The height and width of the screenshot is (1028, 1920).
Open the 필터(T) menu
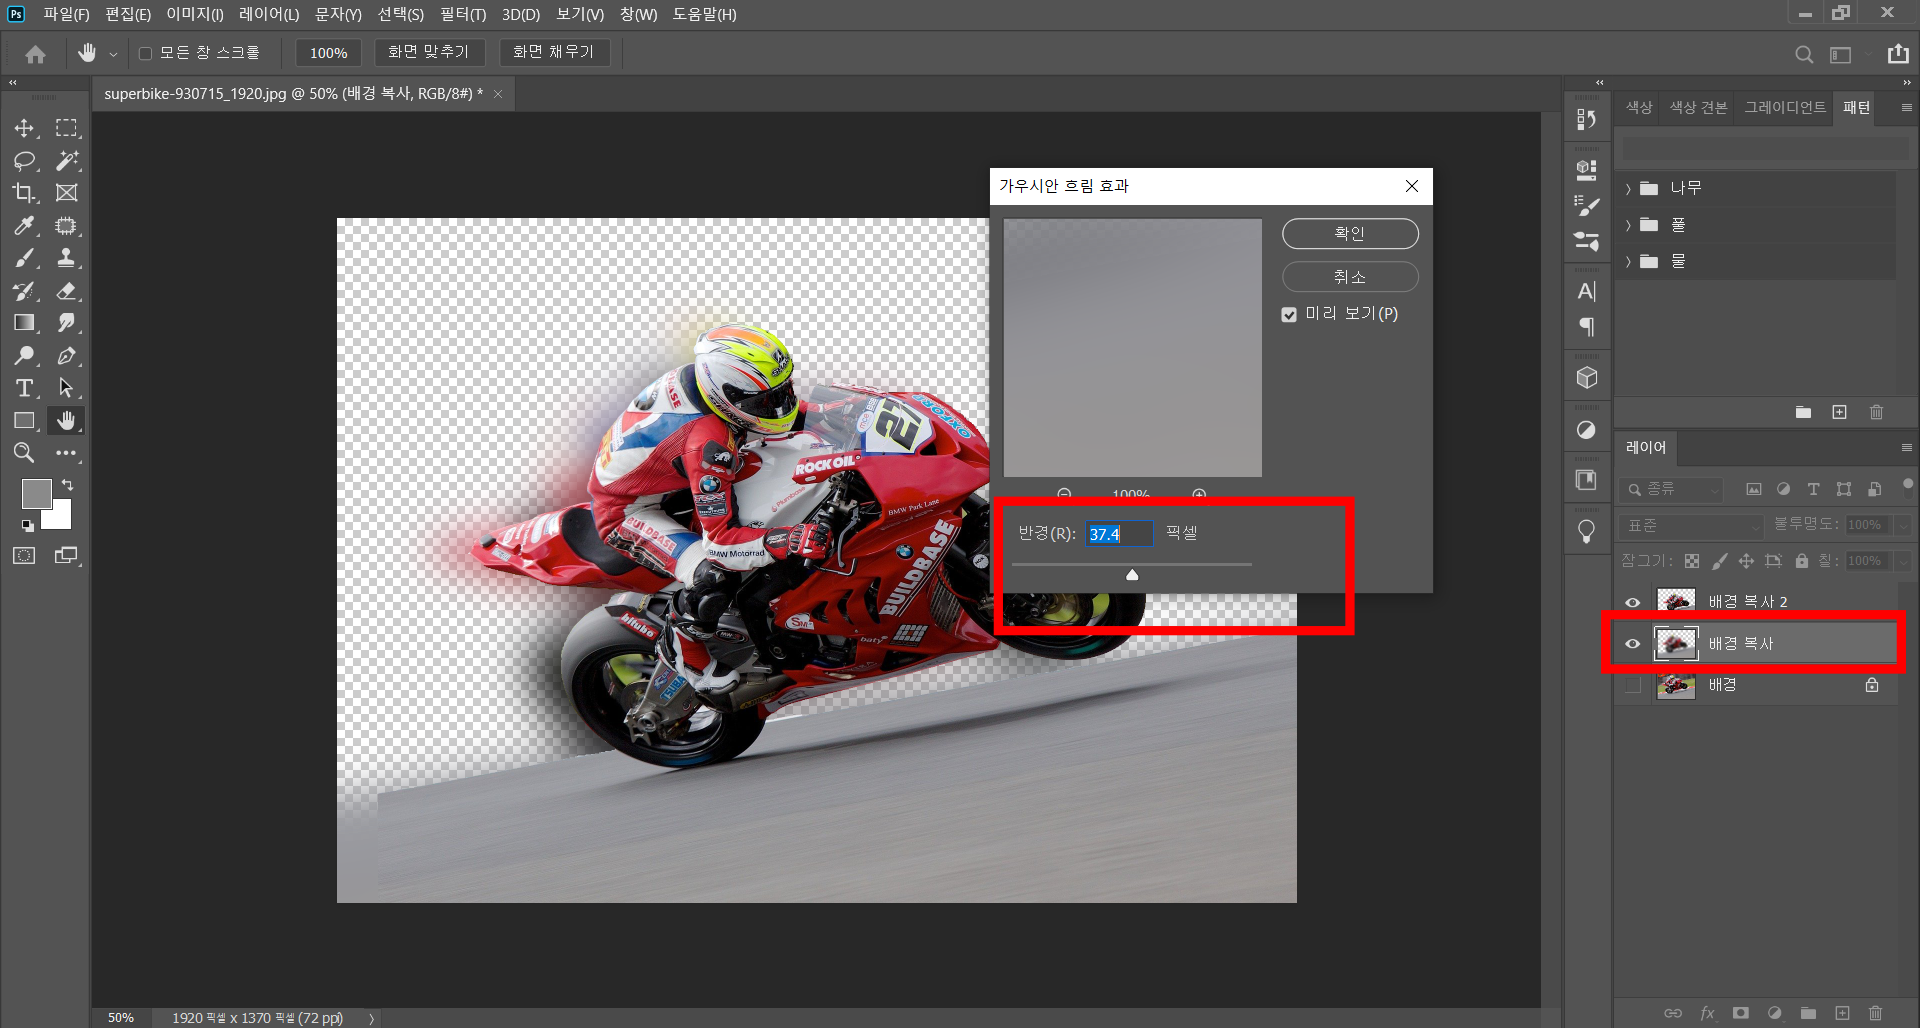[x=463, y=14]
